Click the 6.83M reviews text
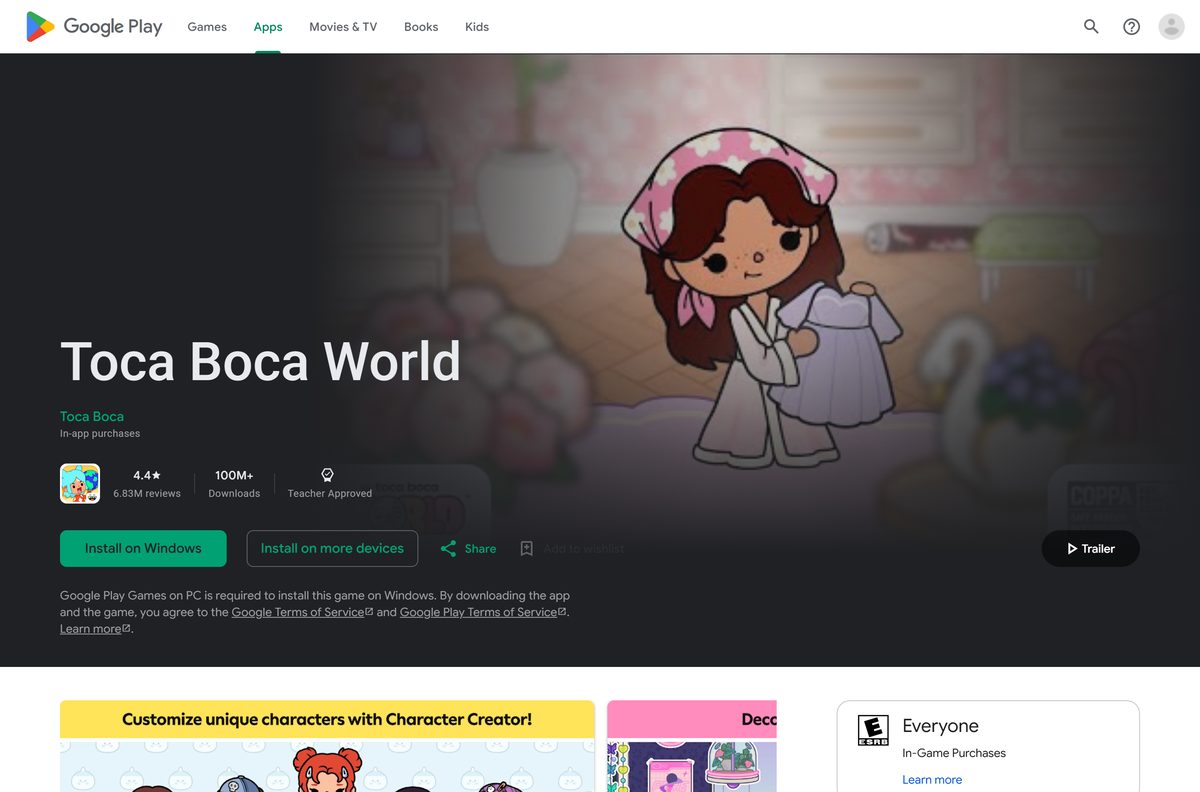 pyautogui.click(x=147, y=494)
